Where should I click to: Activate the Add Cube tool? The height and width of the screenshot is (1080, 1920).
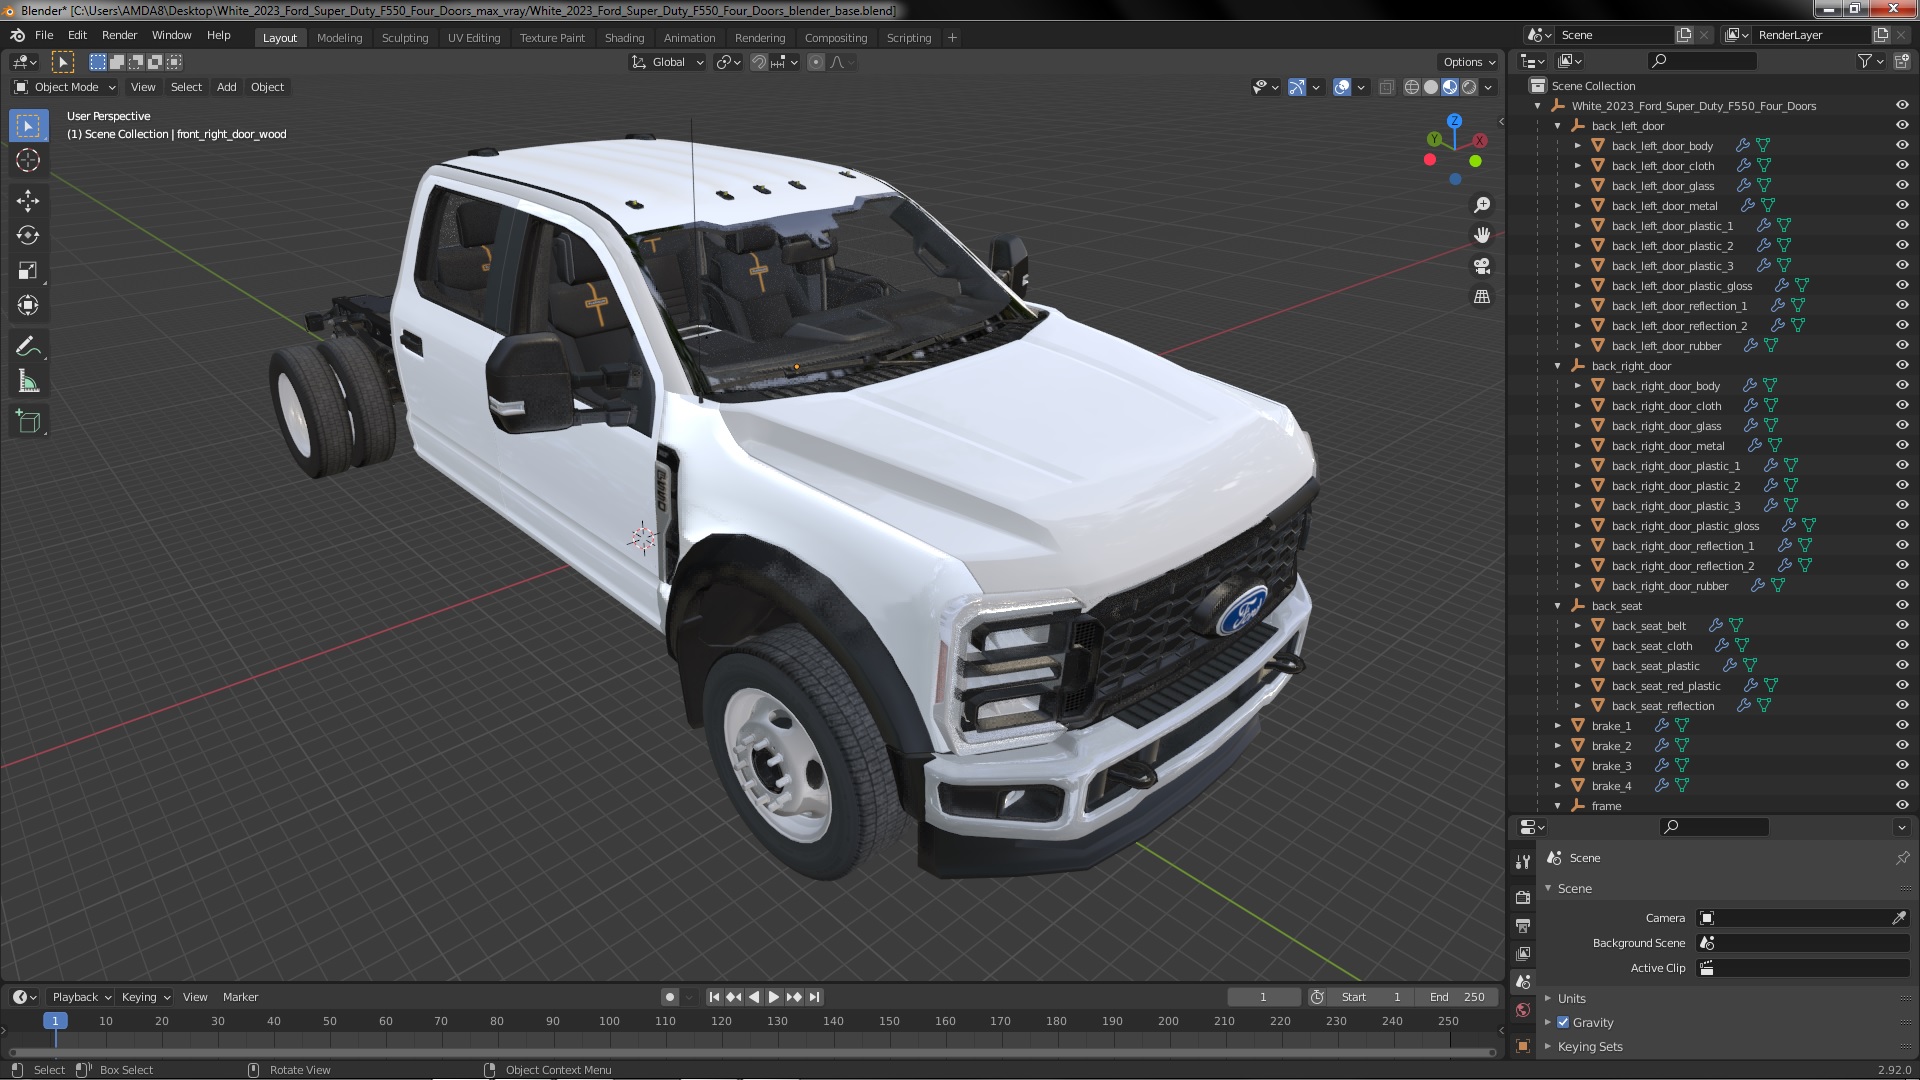(x=28, y=422)
